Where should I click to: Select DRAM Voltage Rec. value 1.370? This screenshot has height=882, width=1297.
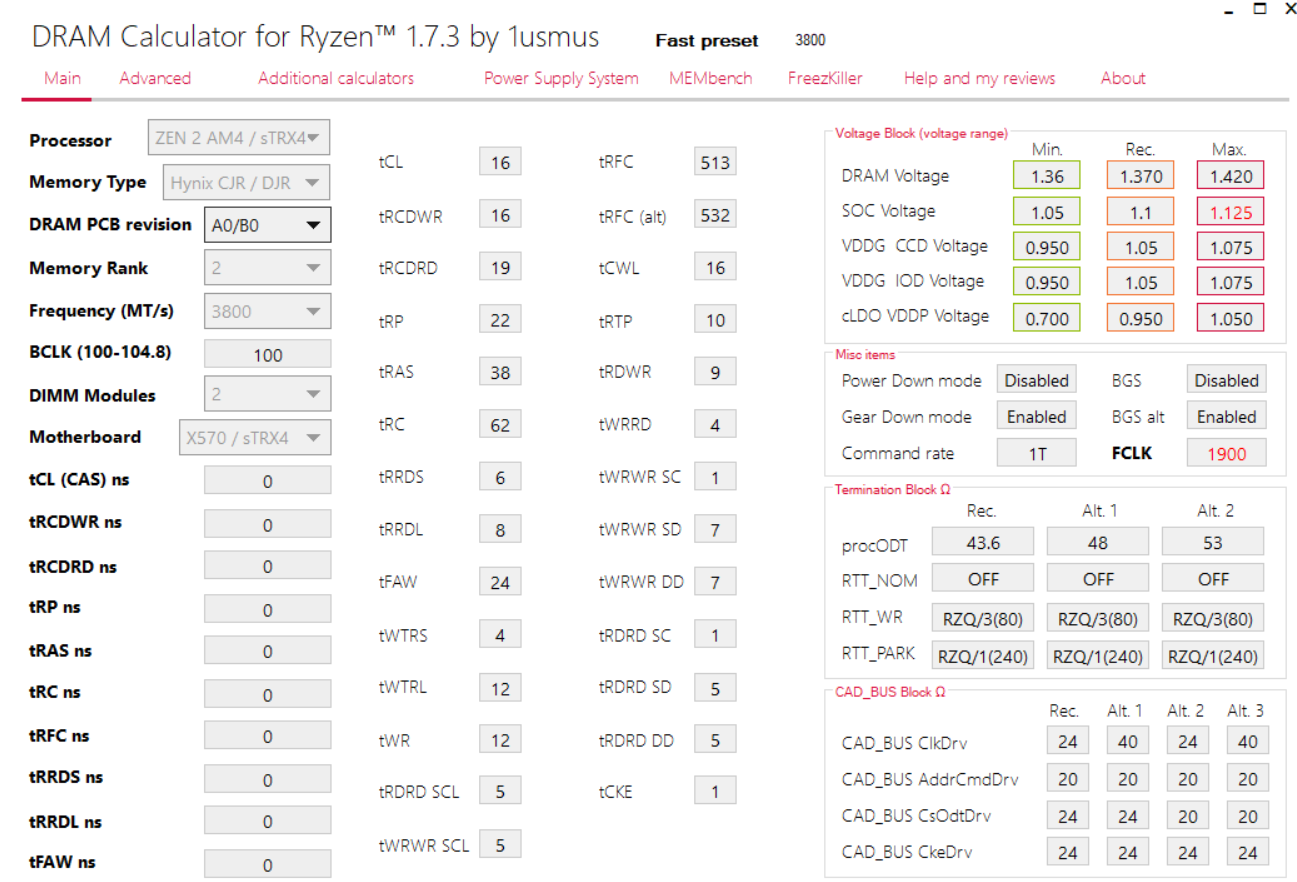click(1140, 176)
